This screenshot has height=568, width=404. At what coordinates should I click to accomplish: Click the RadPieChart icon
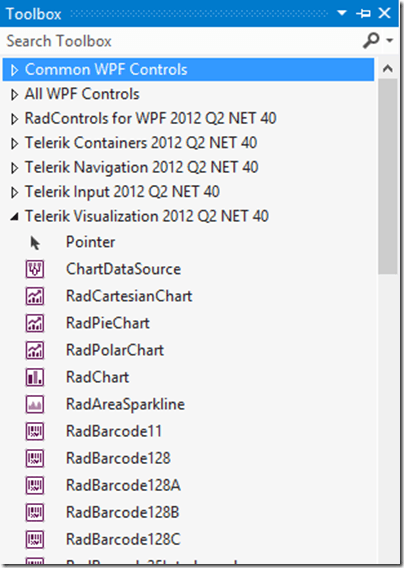click(x=35, y=323)
